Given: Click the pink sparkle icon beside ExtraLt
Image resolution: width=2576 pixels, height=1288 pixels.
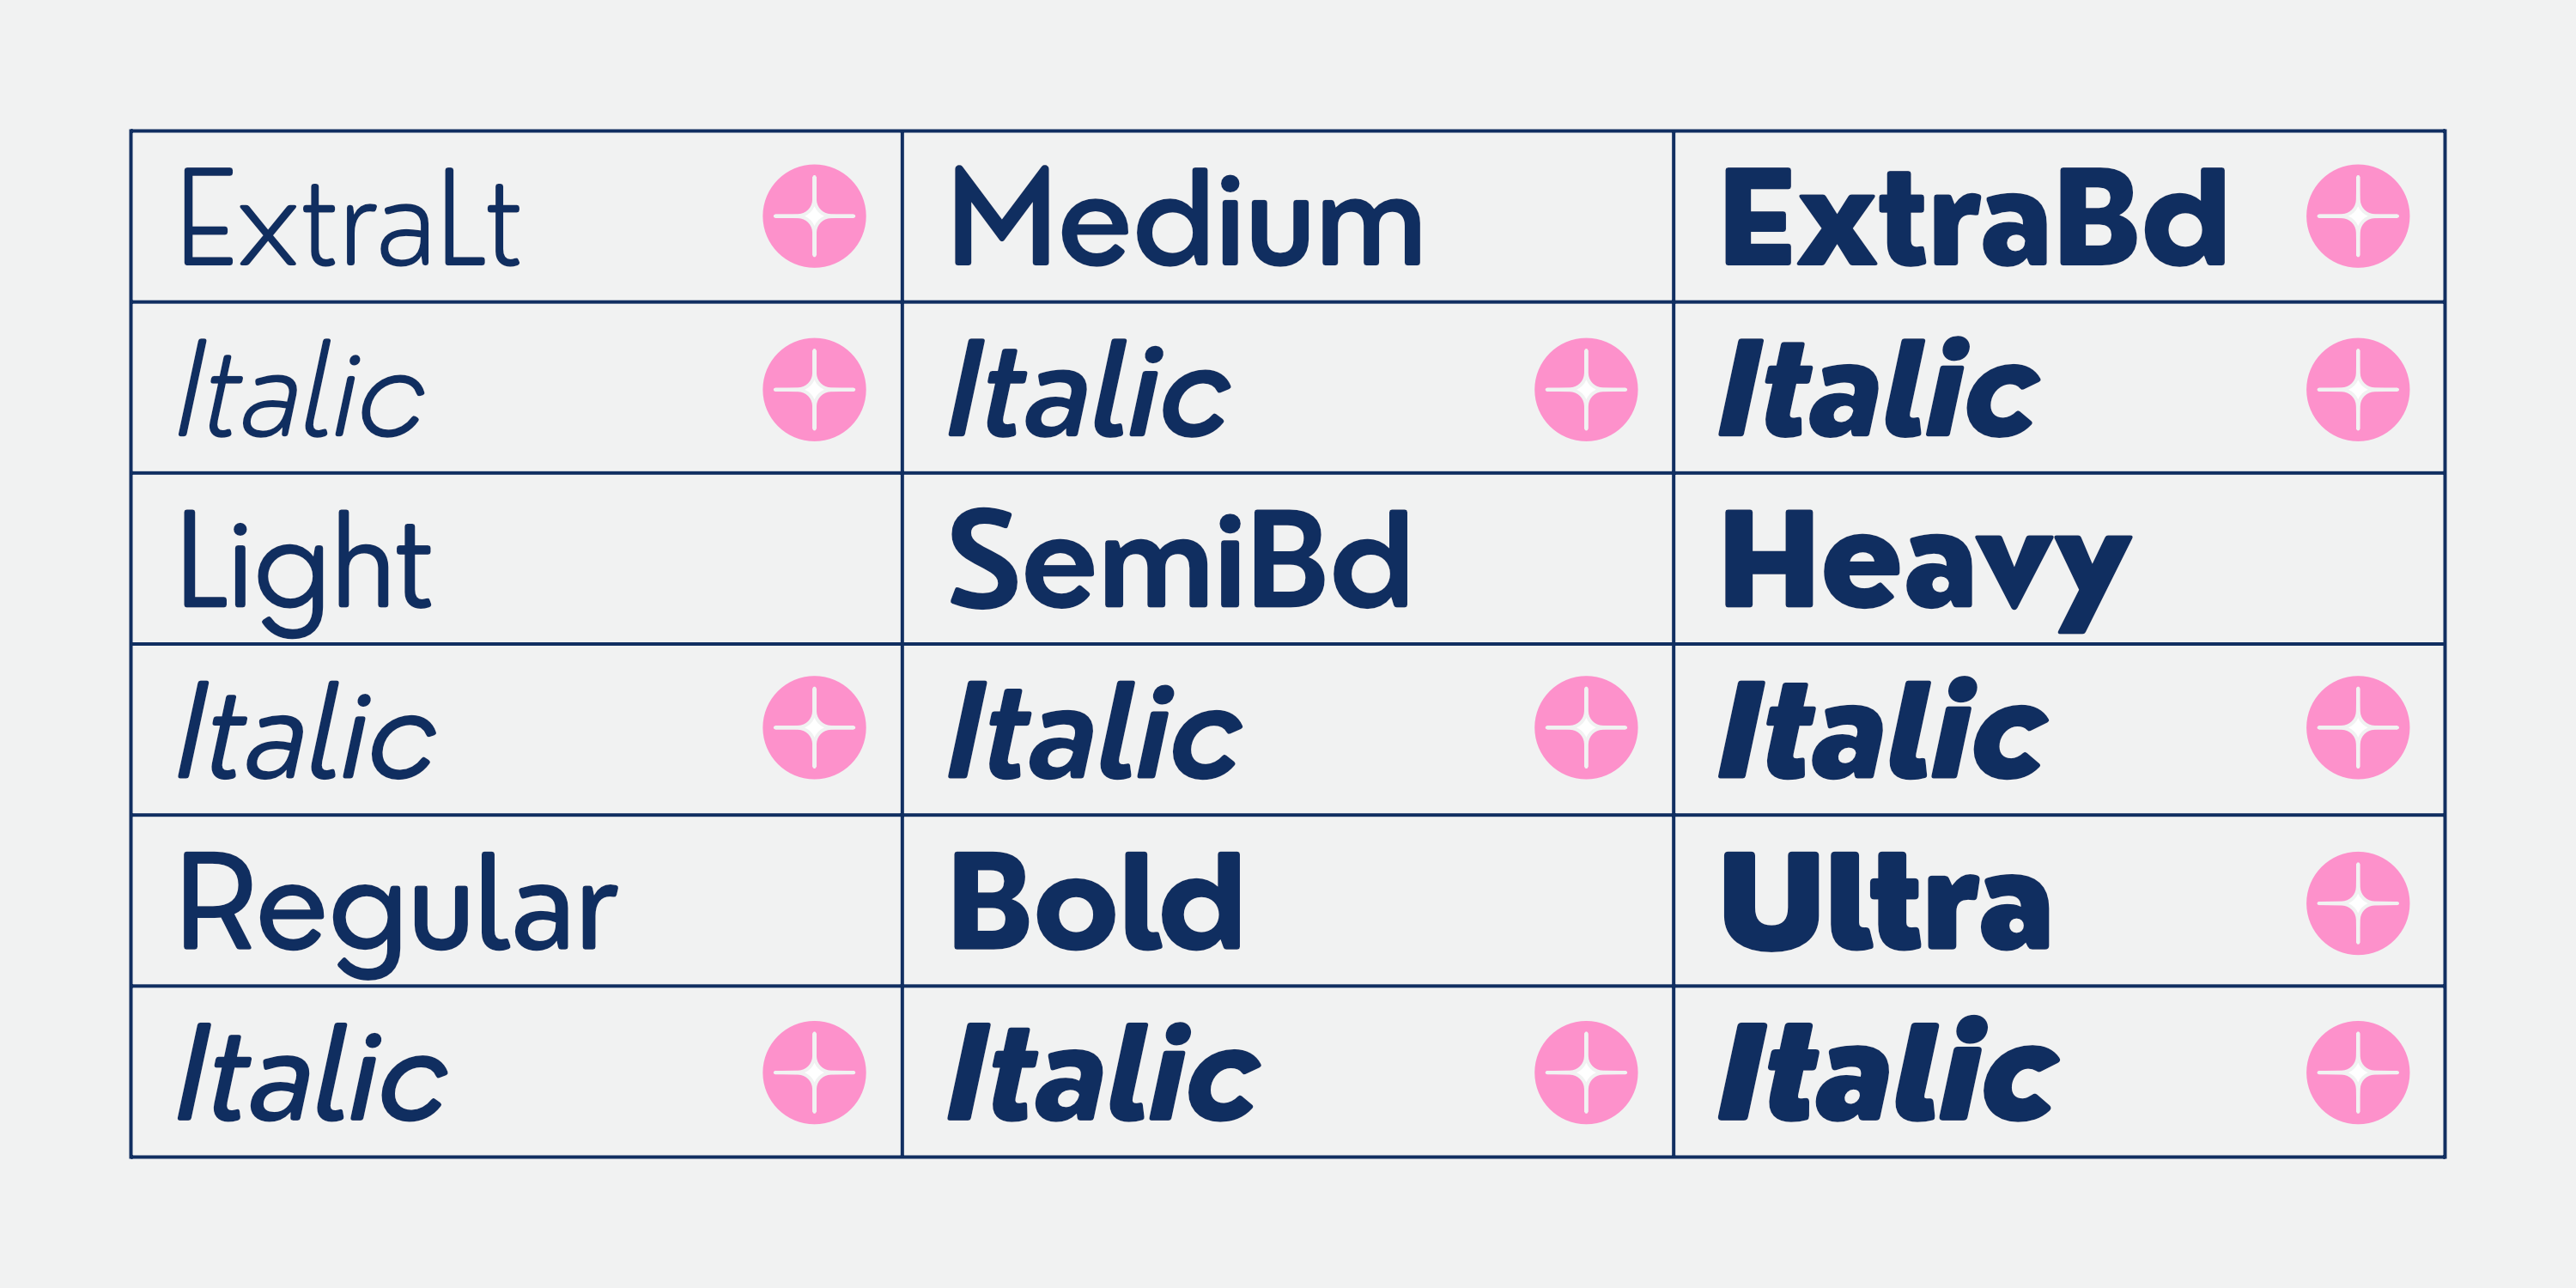Looking at the screenshot, I should click(x=814, y=216).
